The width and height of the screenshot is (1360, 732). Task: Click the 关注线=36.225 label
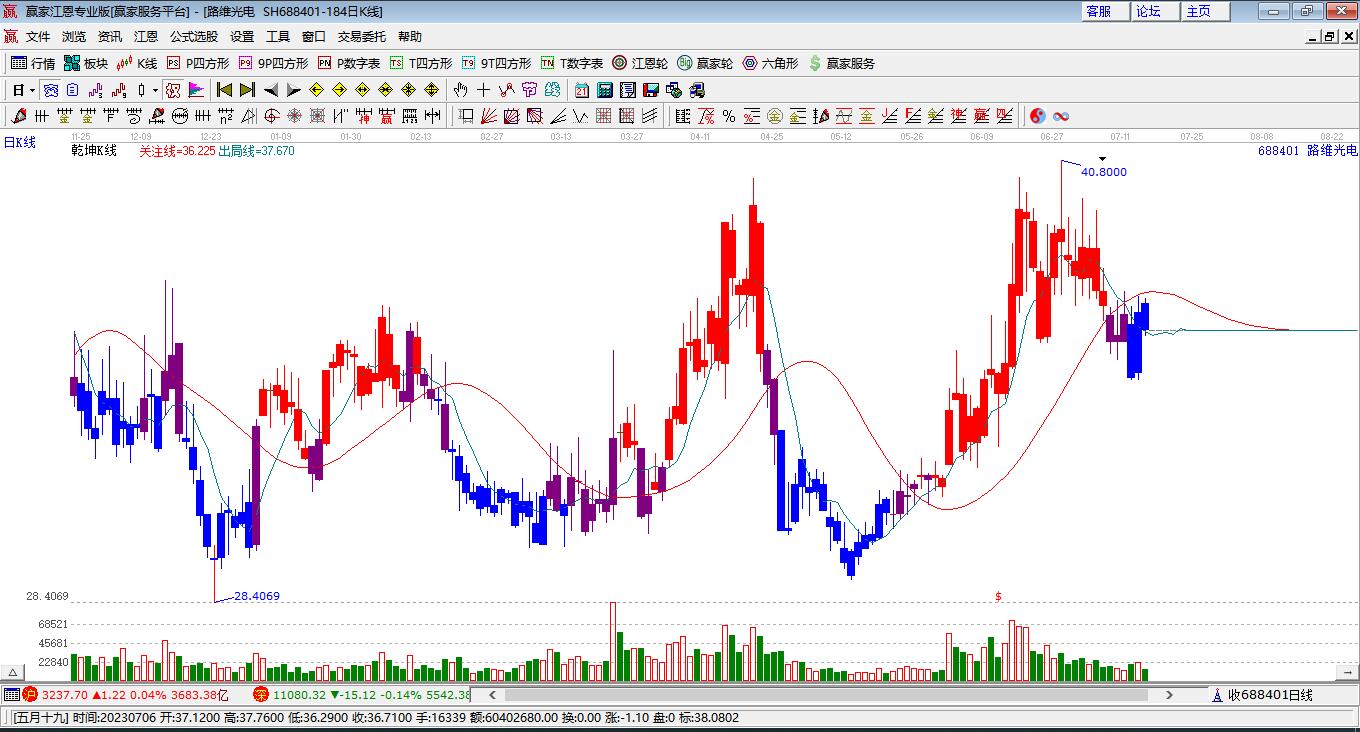(177, 151)
